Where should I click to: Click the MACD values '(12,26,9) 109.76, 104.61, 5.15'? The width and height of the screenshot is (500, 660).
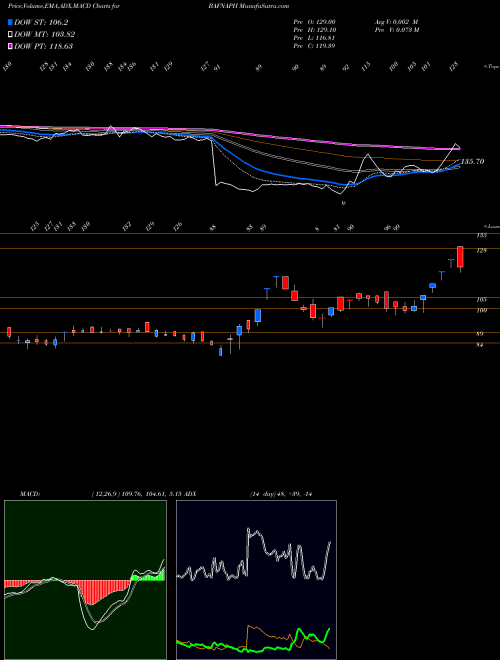pyautogui.click(x=137, y=494)
